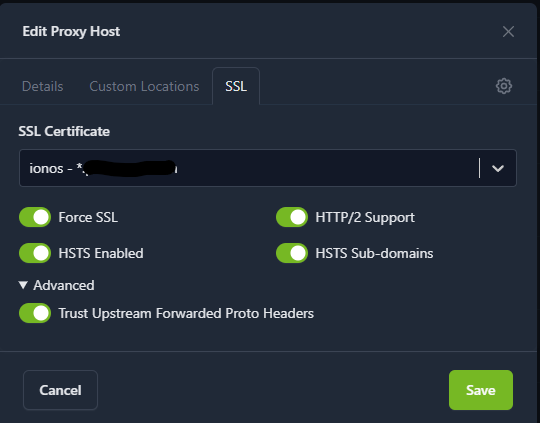Save the proxy host changes
The image size is (540, 423).
click(481, 390)
